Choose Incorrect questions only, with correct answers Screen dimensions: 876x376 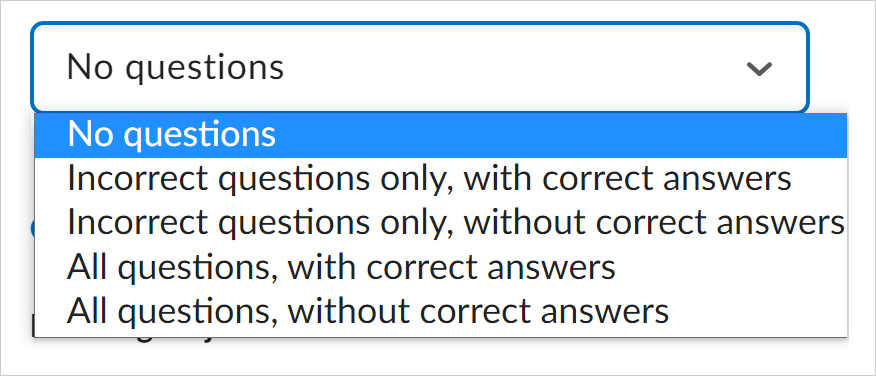point(441,179)
